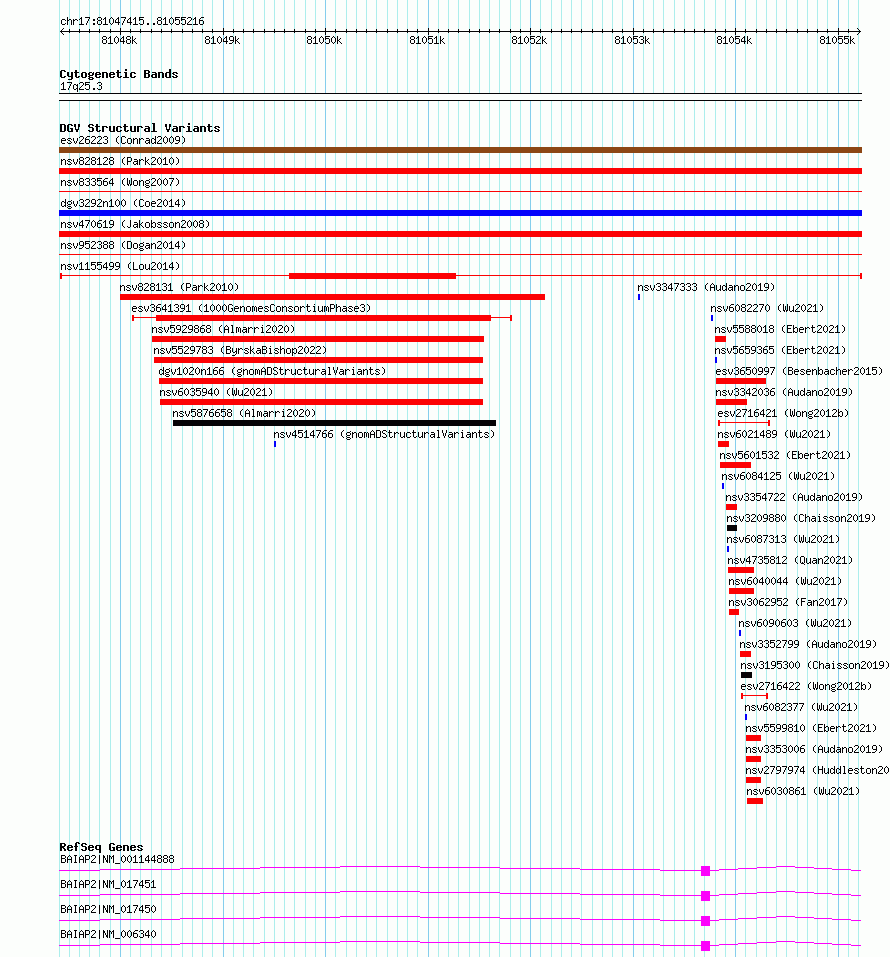Open dgv3292n100 (Coe2014) variant label
Viewport: 890px width, 957px height.
(123, 203)
